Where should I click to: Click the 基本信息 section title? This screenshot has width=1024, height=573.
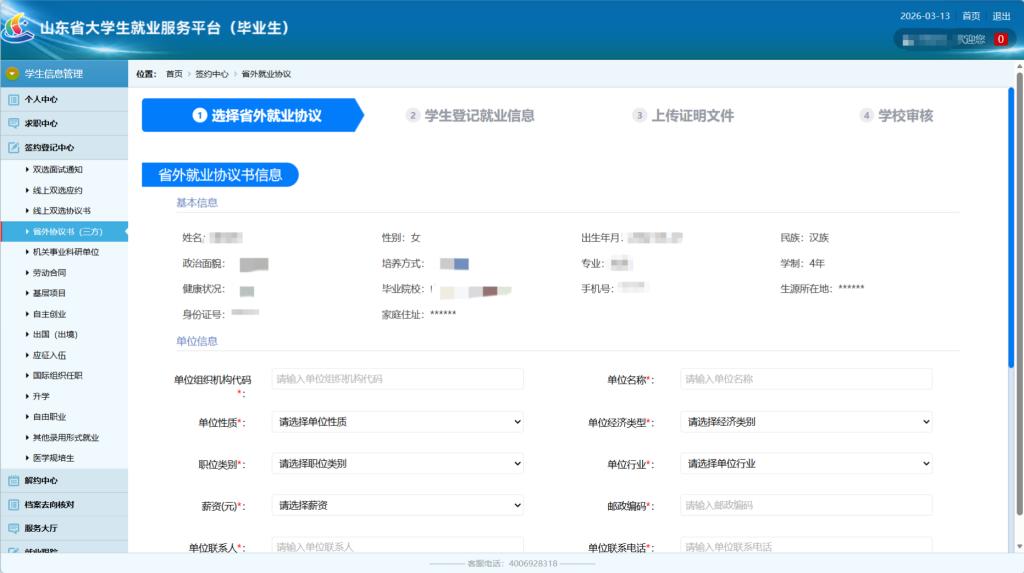[x=197, y=203]
